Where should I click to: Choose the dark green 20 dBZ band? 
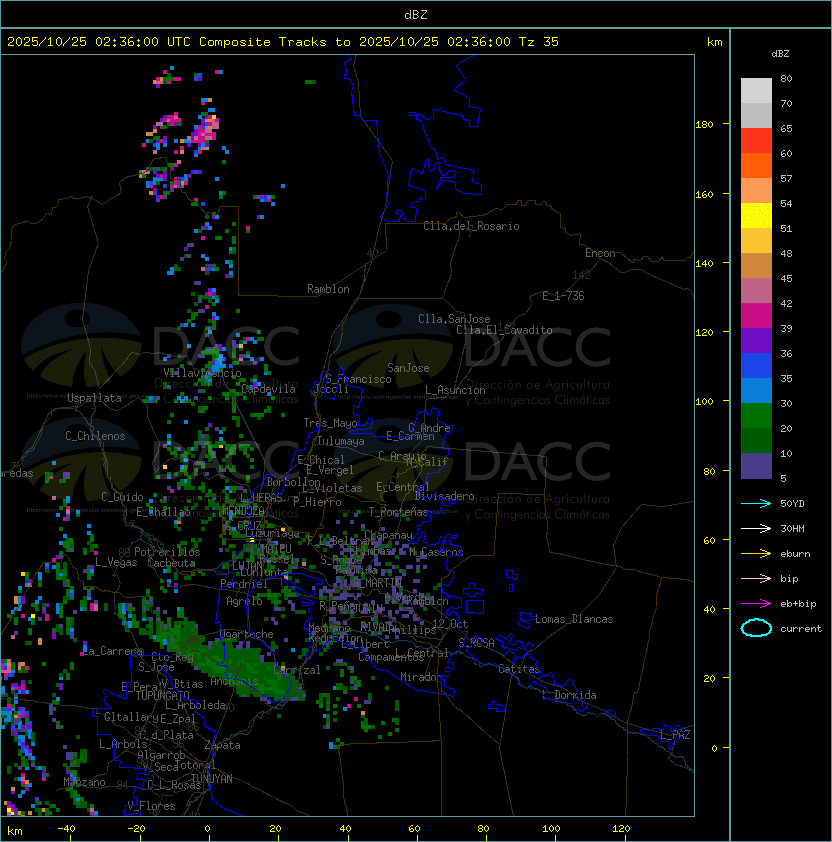[756, 440]
